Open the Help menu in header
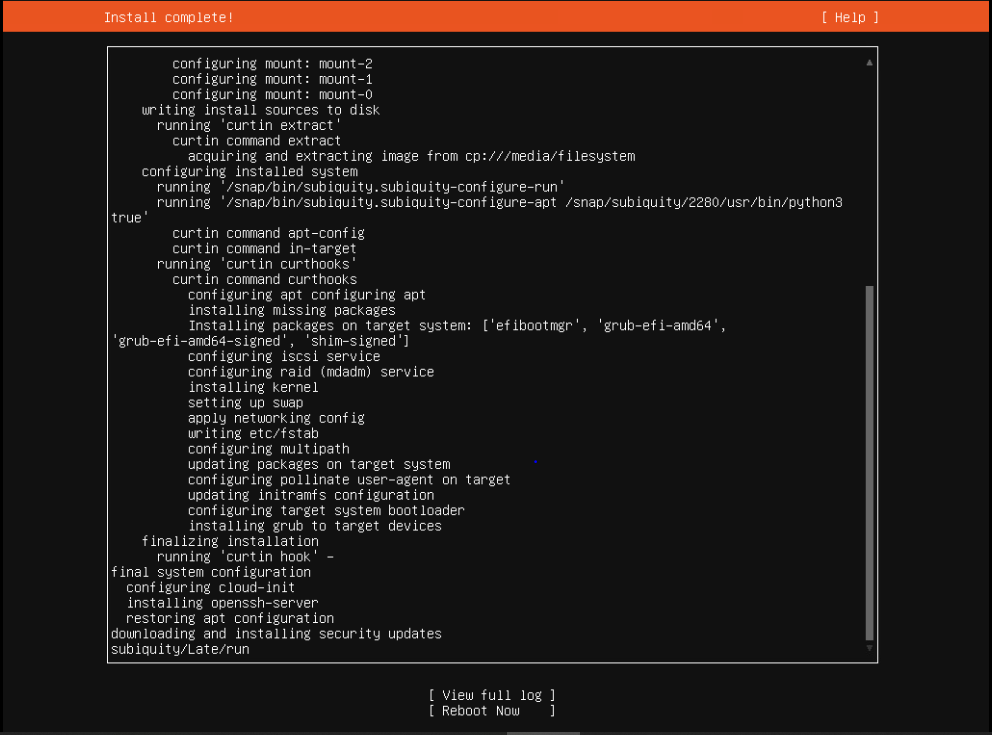 click(850, 17)
